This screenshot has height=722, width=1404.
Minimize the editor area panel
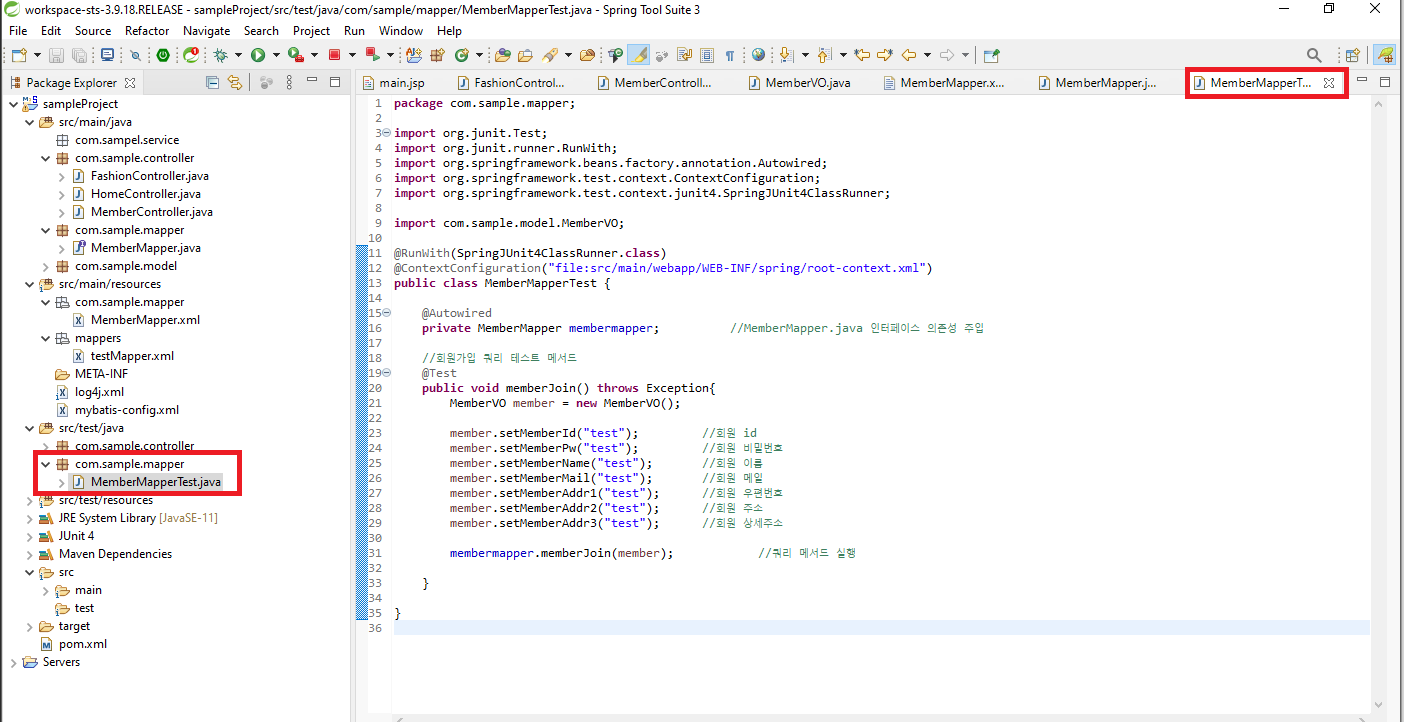click(x=1362, y=81)
